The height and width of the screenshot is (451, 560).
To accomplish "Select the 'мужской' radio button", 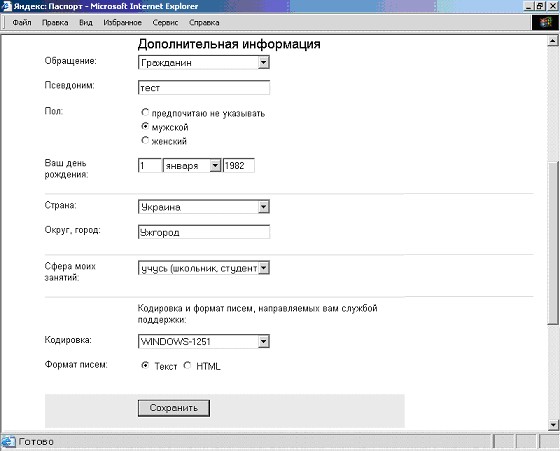I will (x=145, y=126).
